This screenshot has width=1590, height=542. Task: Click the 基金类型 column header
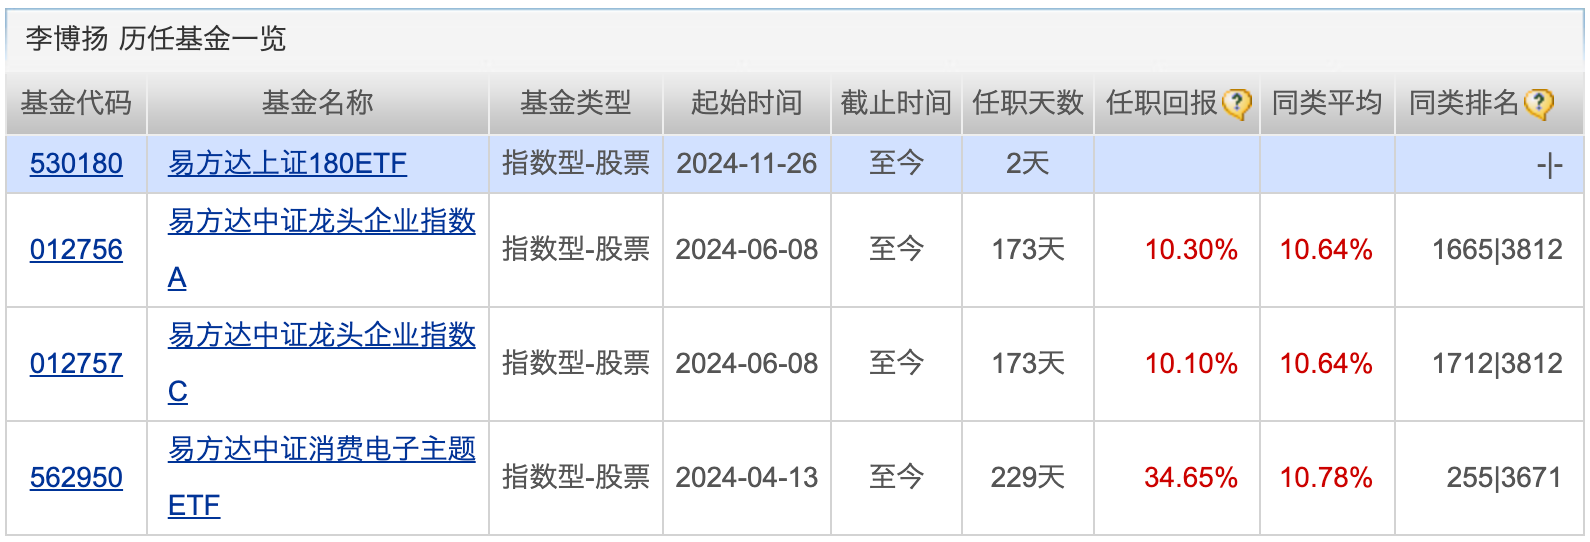576,103
